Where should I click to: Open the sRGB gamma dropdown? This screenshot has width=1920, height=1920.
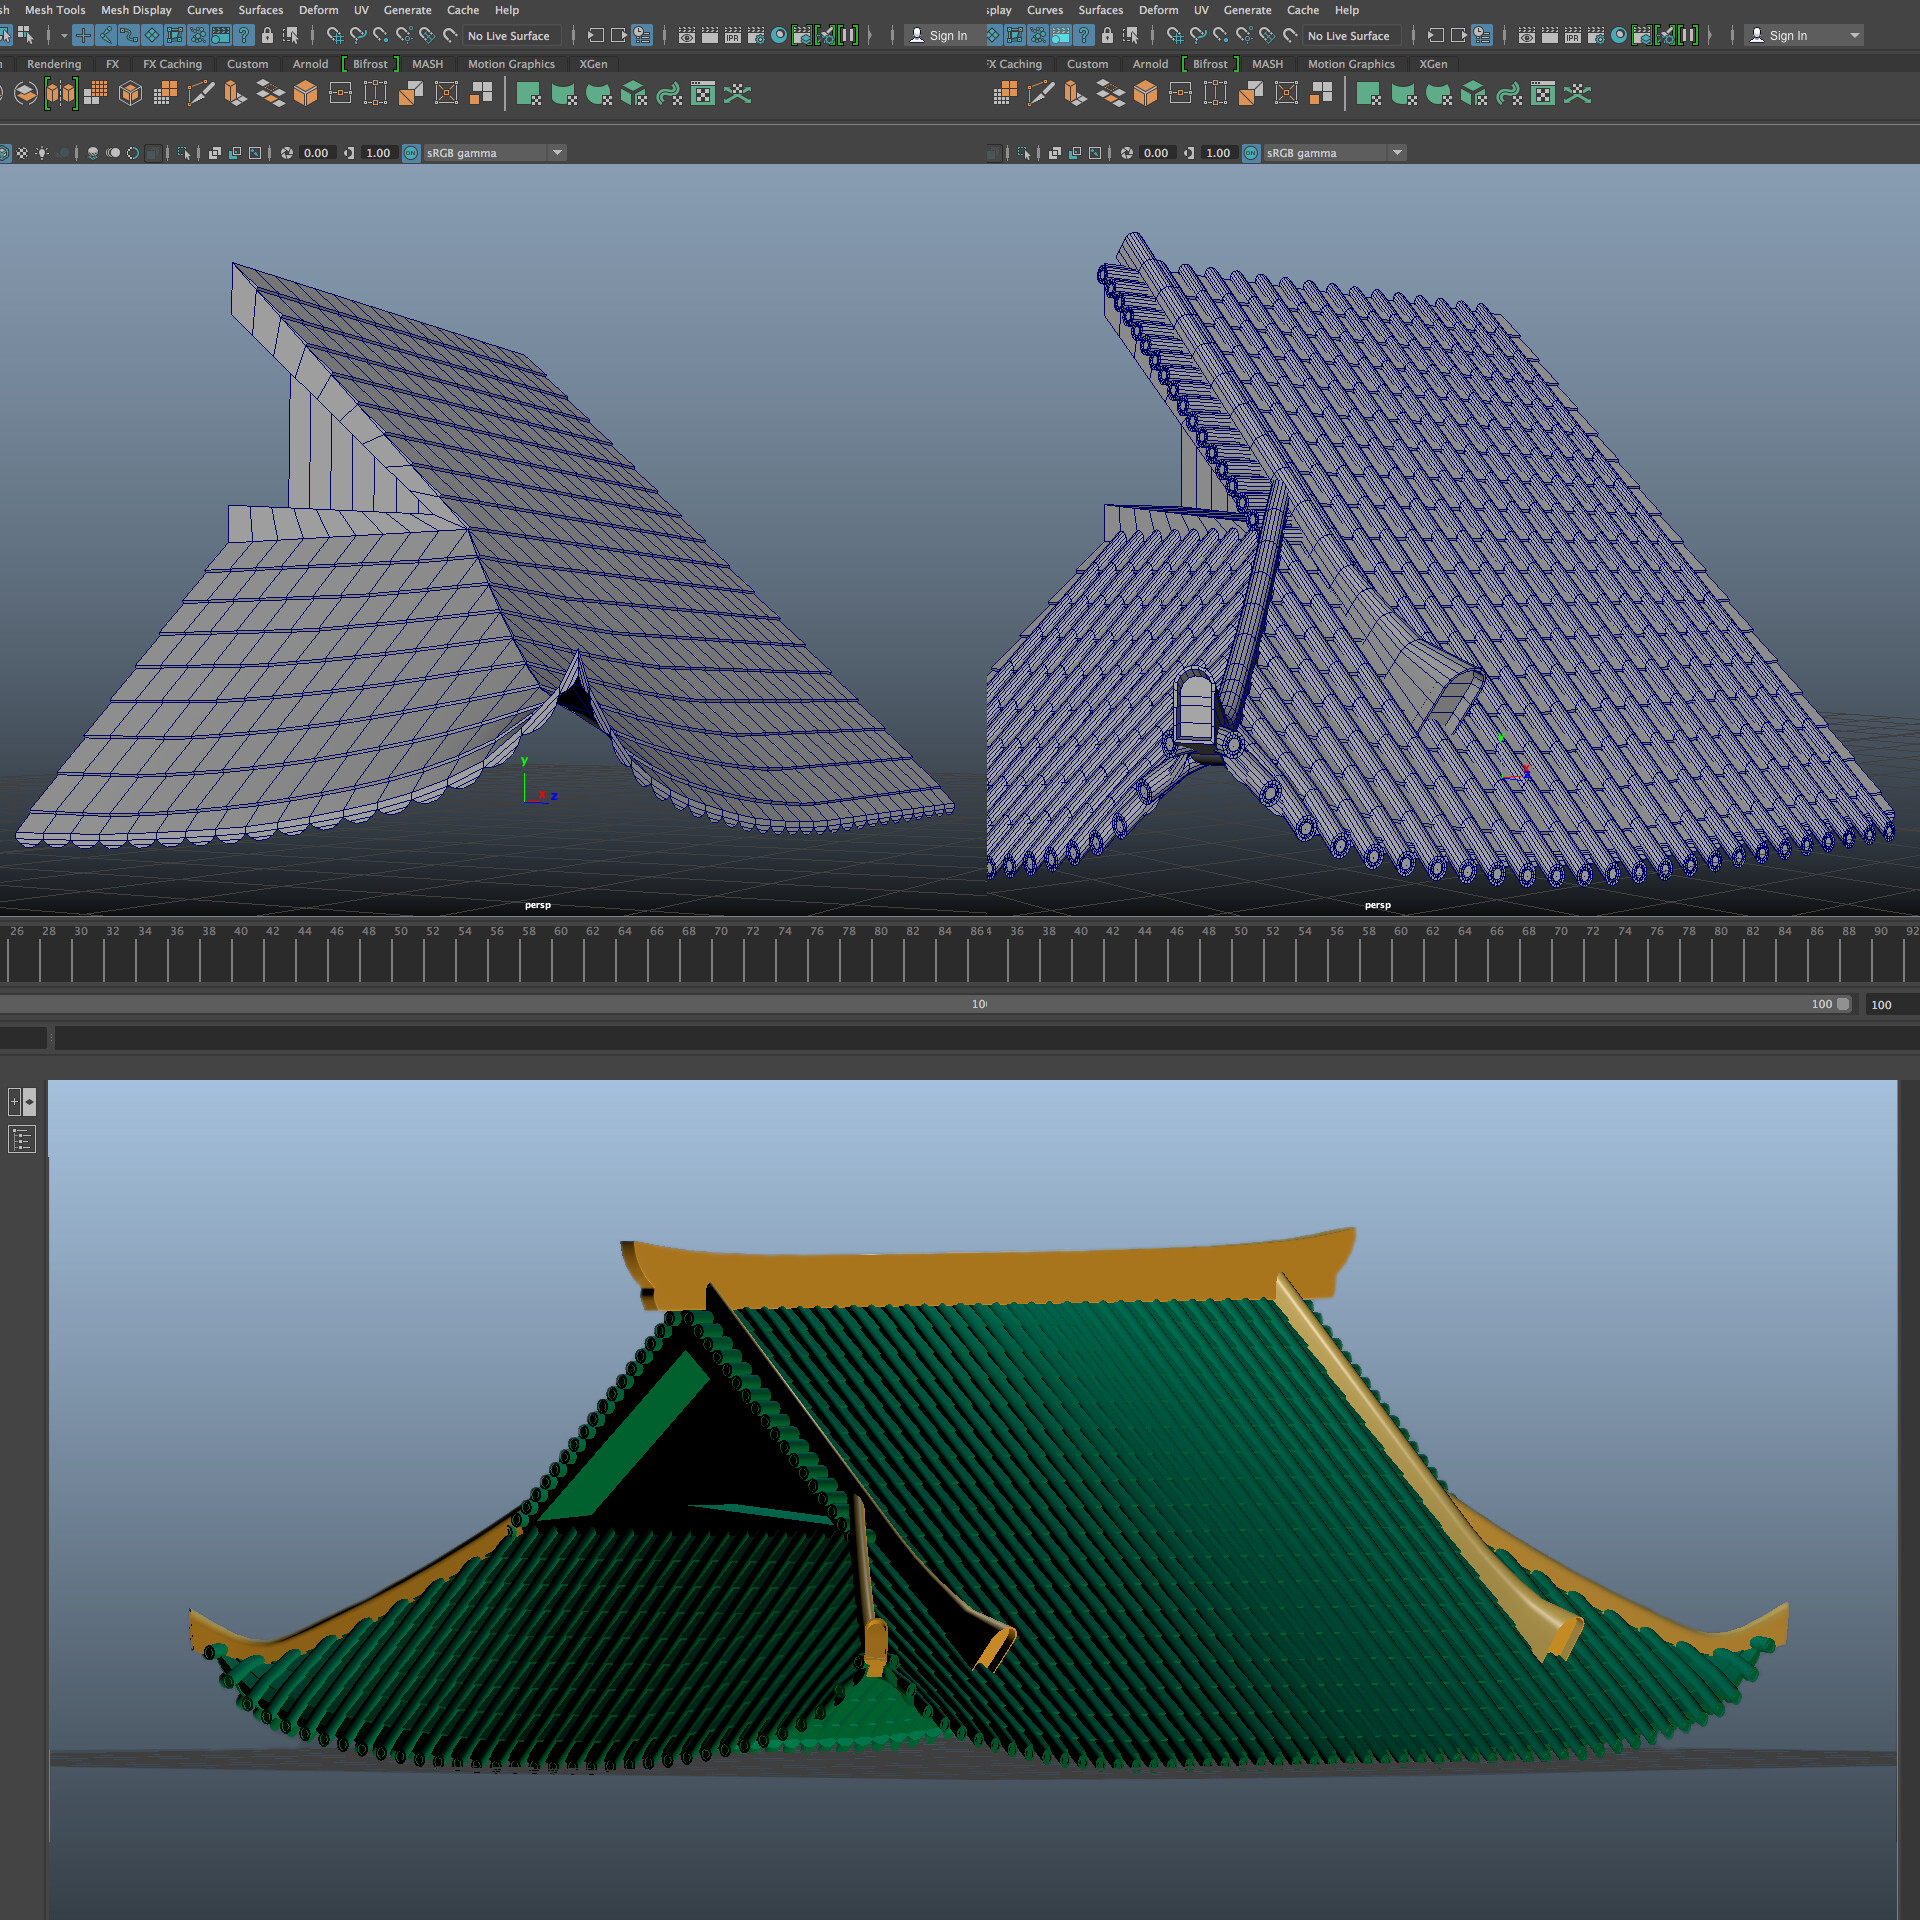point(556,152)
